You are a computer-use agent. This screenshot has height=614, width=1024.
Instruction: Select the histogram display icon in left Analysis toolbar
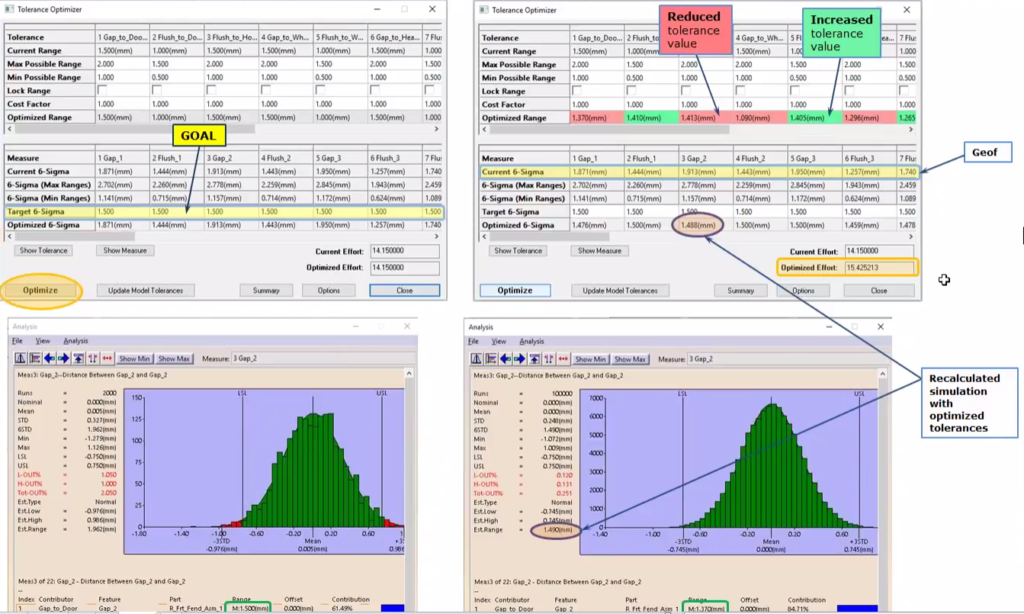20,358
